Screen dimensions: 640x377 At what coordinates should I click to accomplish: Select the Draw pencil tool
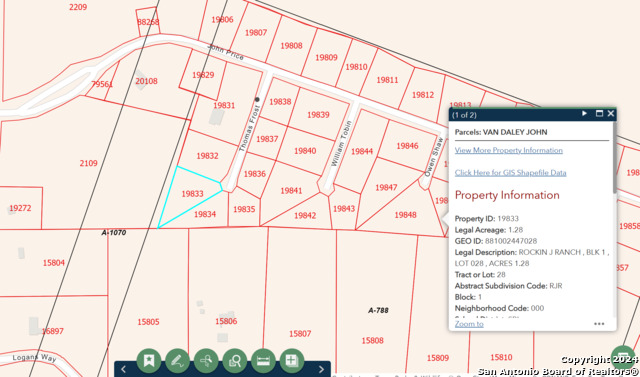coord(177,361)
